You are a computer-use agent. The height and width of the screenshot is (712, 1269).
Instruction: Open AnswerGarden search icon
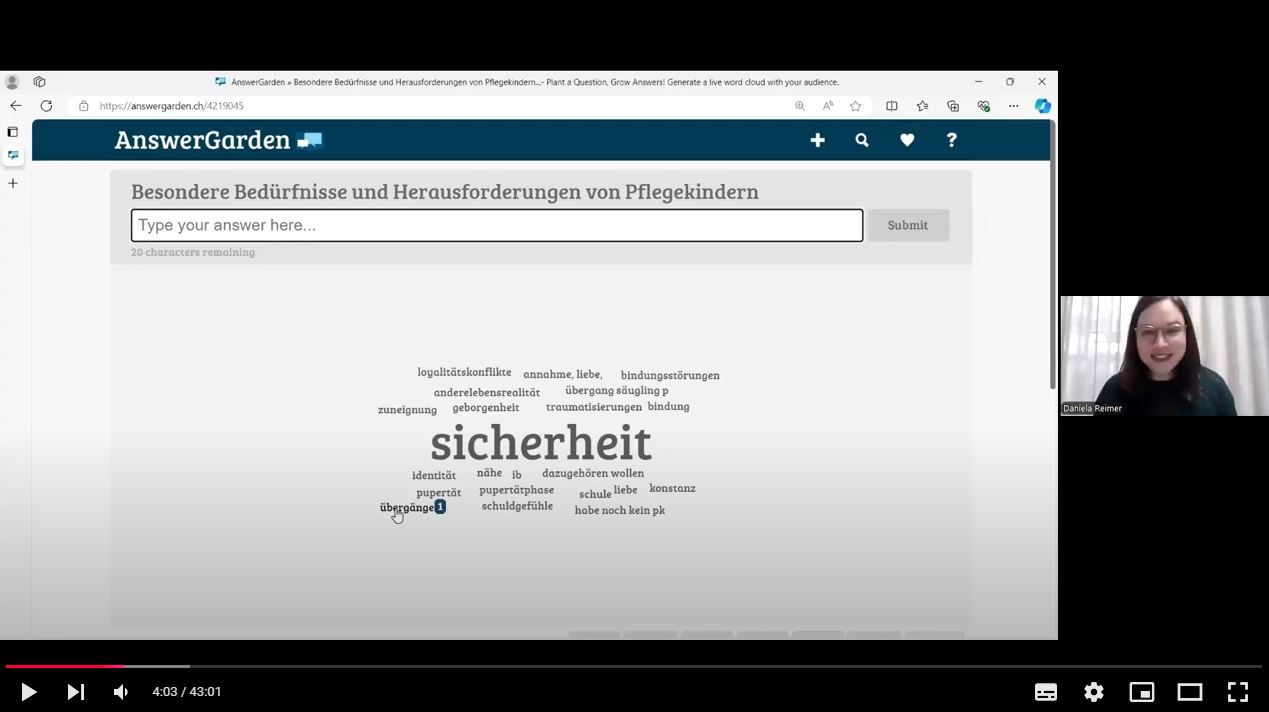tap(862, 141)
